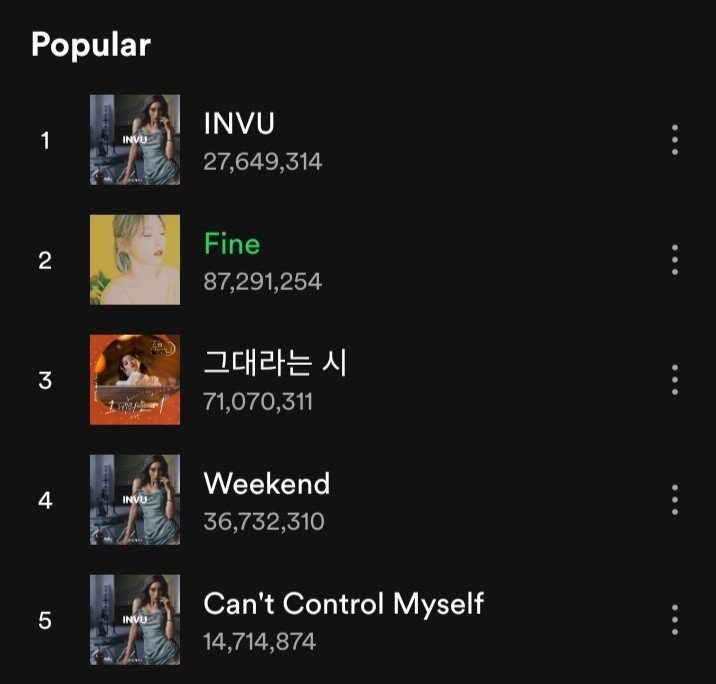716x684 pixels.
Task: Click album cover beside Can't Control Myself
Action: coord(135,620)
